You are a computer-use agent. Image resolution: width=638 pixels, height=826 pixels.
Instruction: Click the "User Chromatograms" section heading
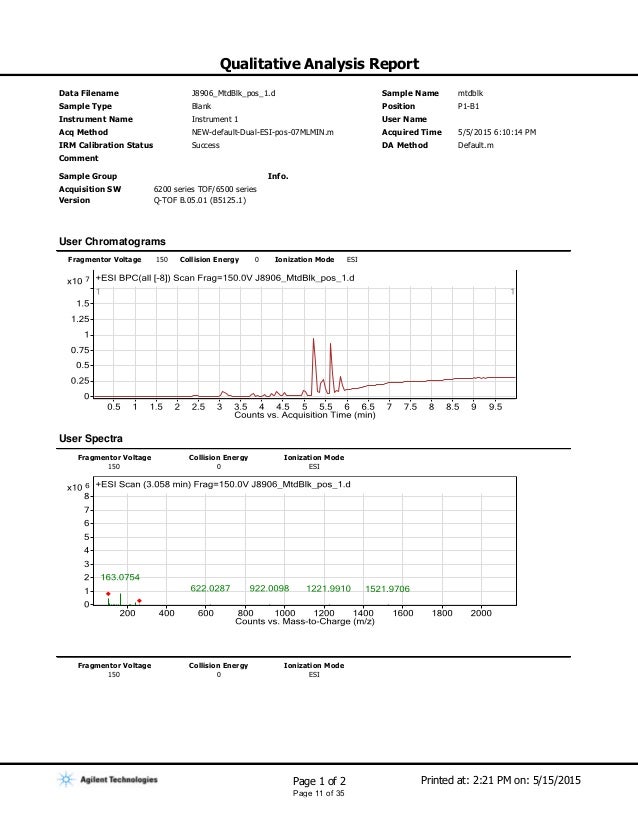[112, 241]
